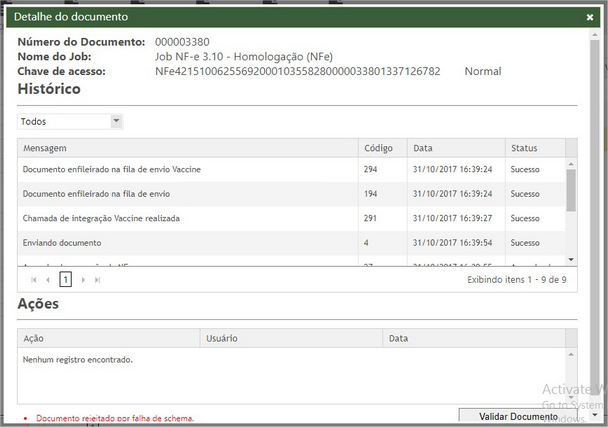Click the Histórico grid scrollbar thumb
Viewport: 608px width, 427px height.
[571, 190]
